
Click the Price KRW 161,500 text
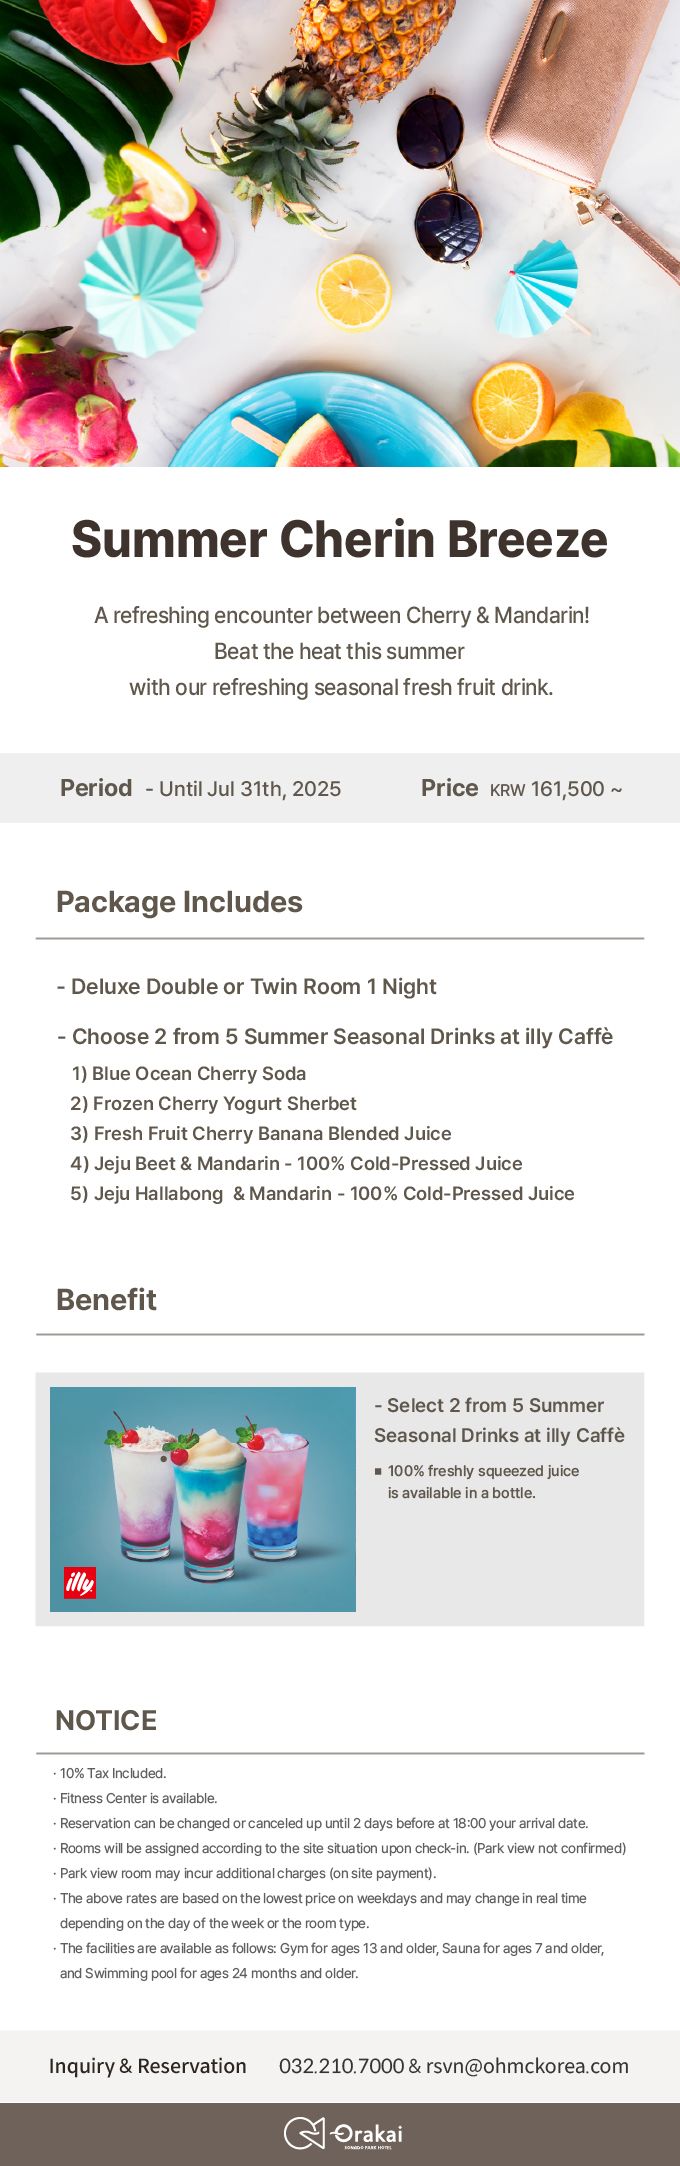coord(521,788)
